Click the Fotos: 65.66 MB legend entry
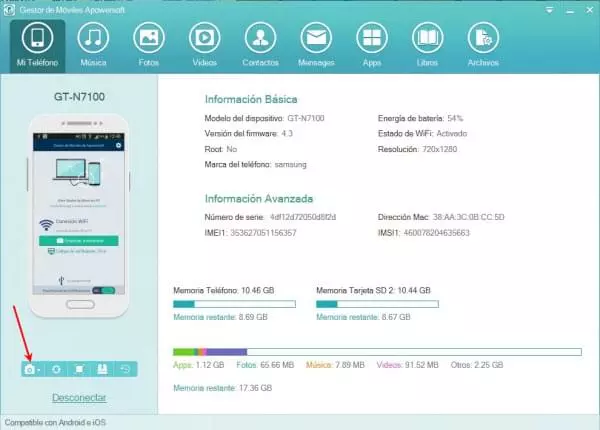The height and width of the screenshot is (430, 600). tap(265, 365)
